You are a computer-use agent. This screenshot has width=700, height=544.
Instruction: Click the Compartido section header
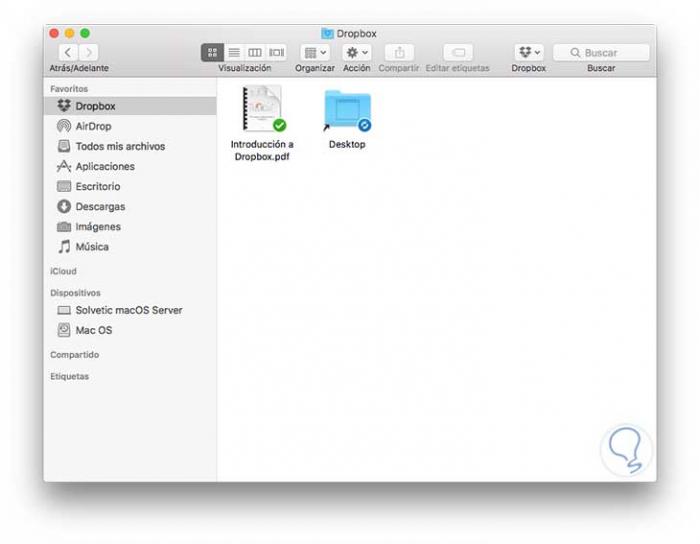pyautogui.click(x=75, y=355)
